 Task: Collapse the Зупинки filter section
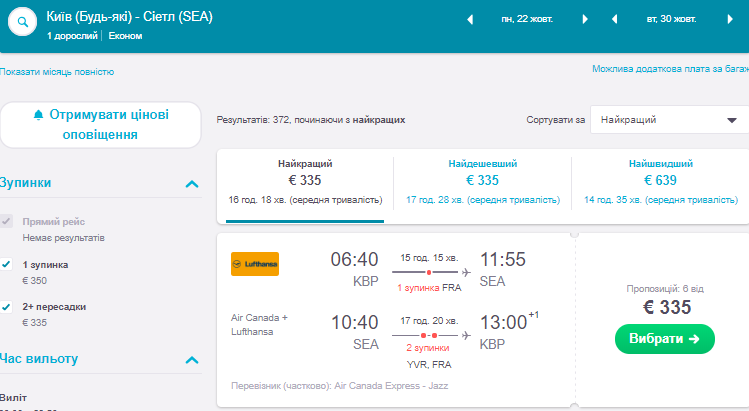click(192, 183)
